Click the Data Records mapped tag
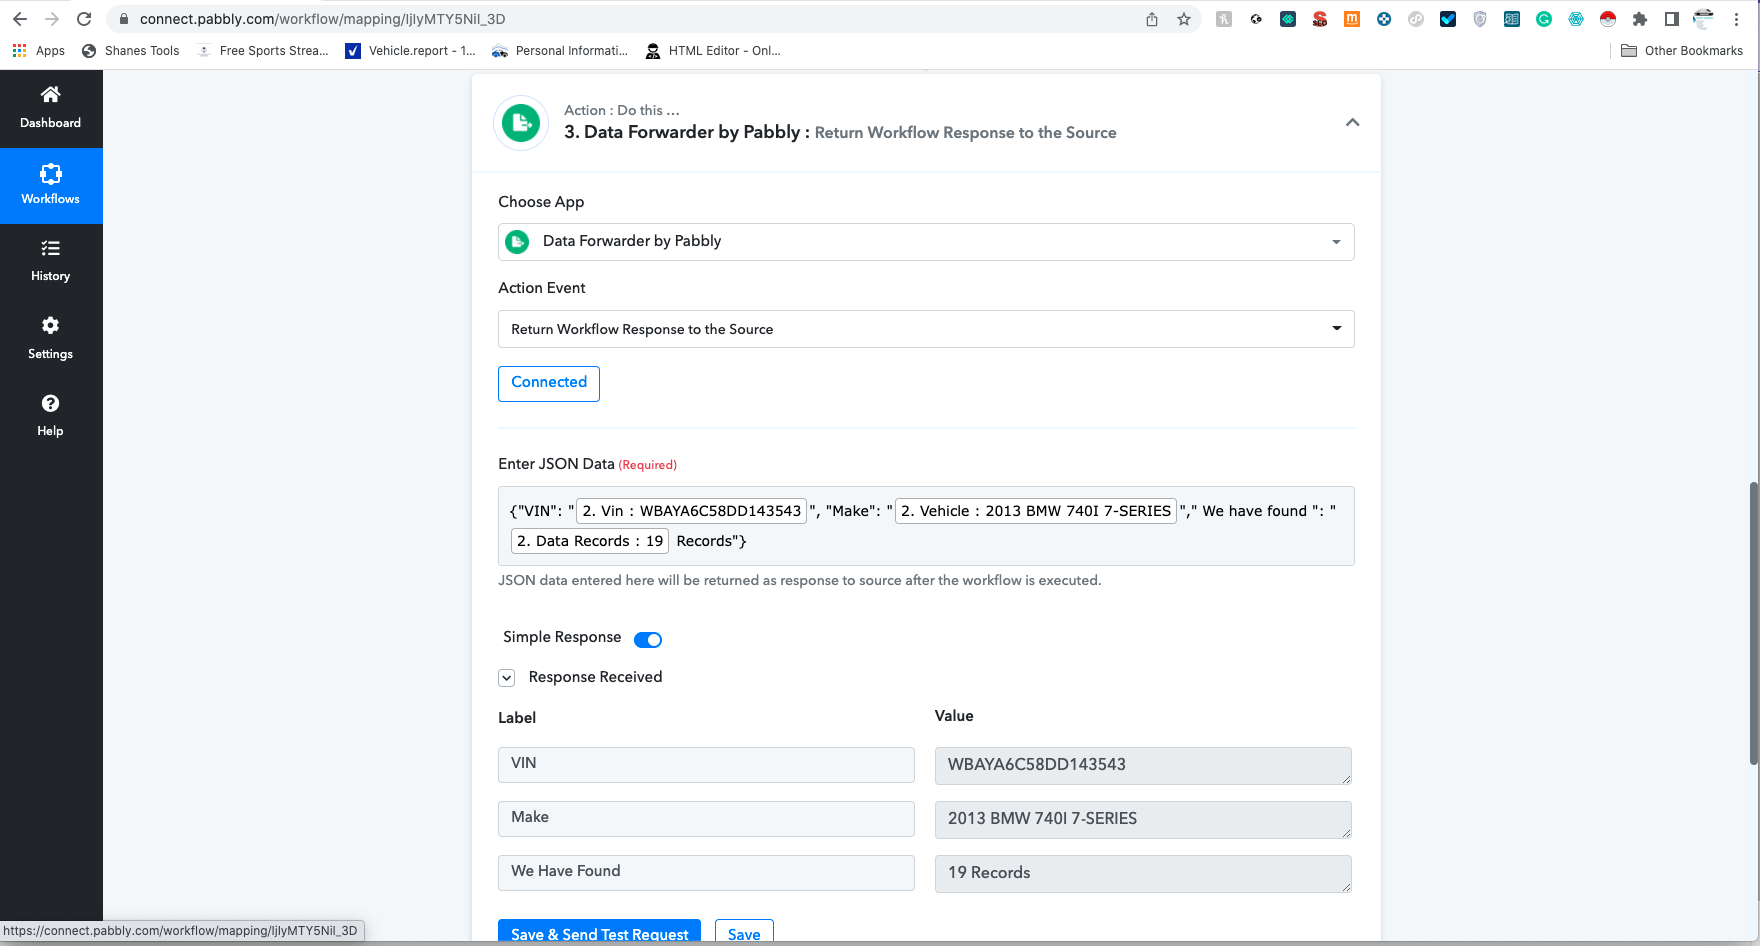Image resolution: width=1760 pixels, height=946 pixels. coord(590,541)
